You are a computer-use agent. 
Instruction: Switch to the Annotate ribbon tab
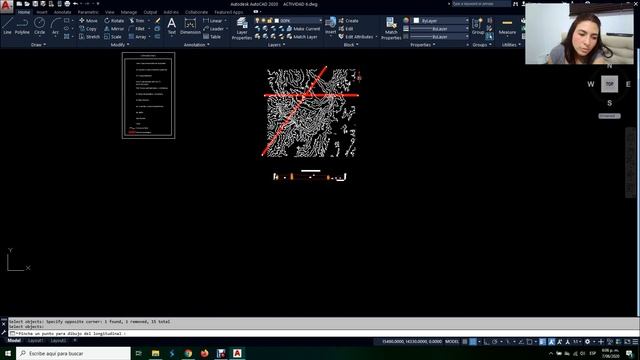[62, 12]
